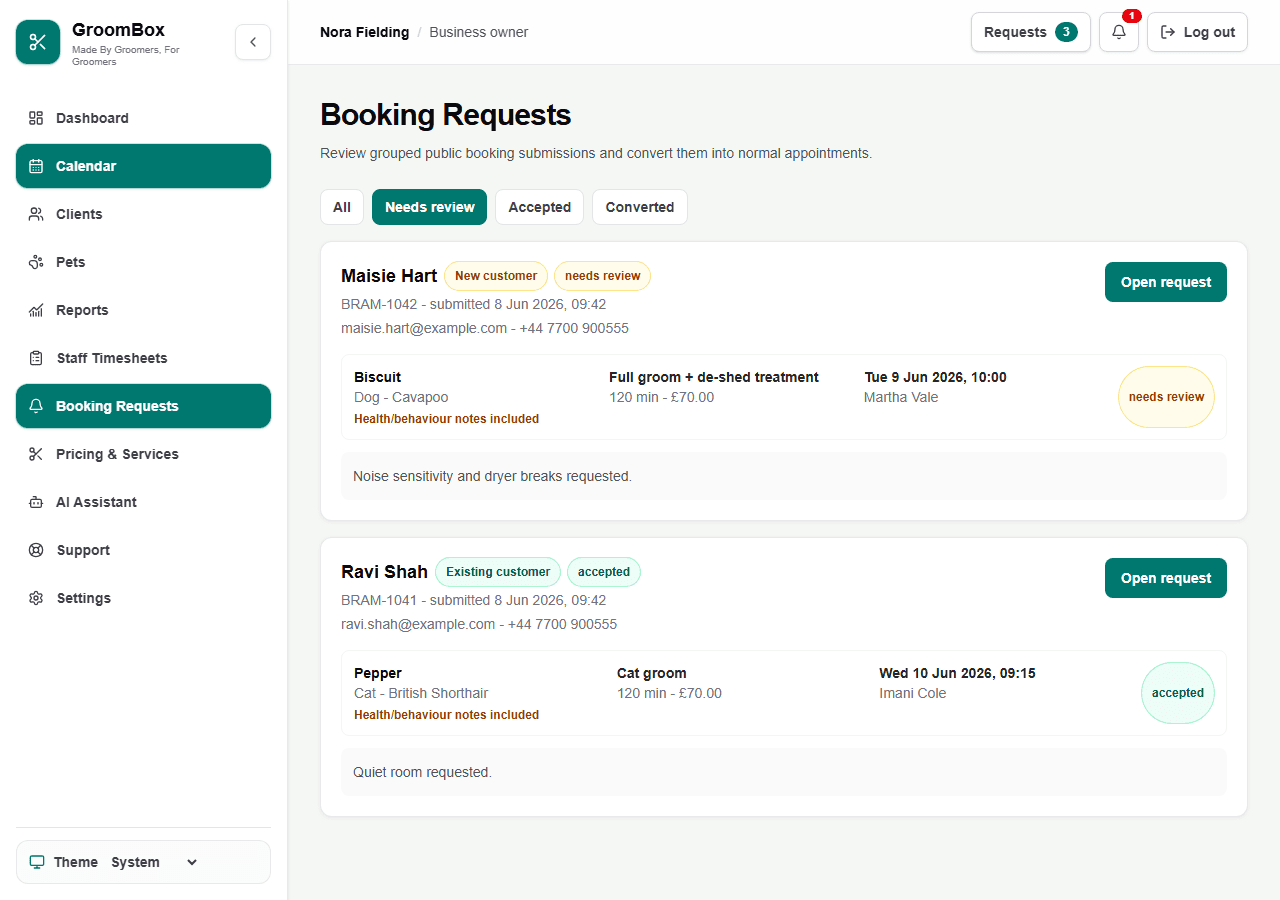Select the Clients people icon
1280x900 pixels.
(x=36, y=214)
